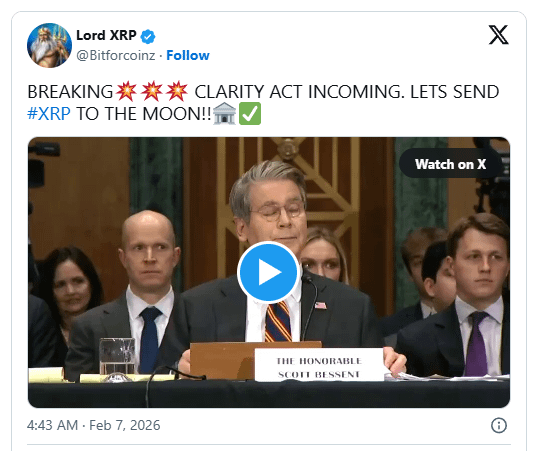
Task: Open the Lord XRP display name
Action: [x=106, y=35]
